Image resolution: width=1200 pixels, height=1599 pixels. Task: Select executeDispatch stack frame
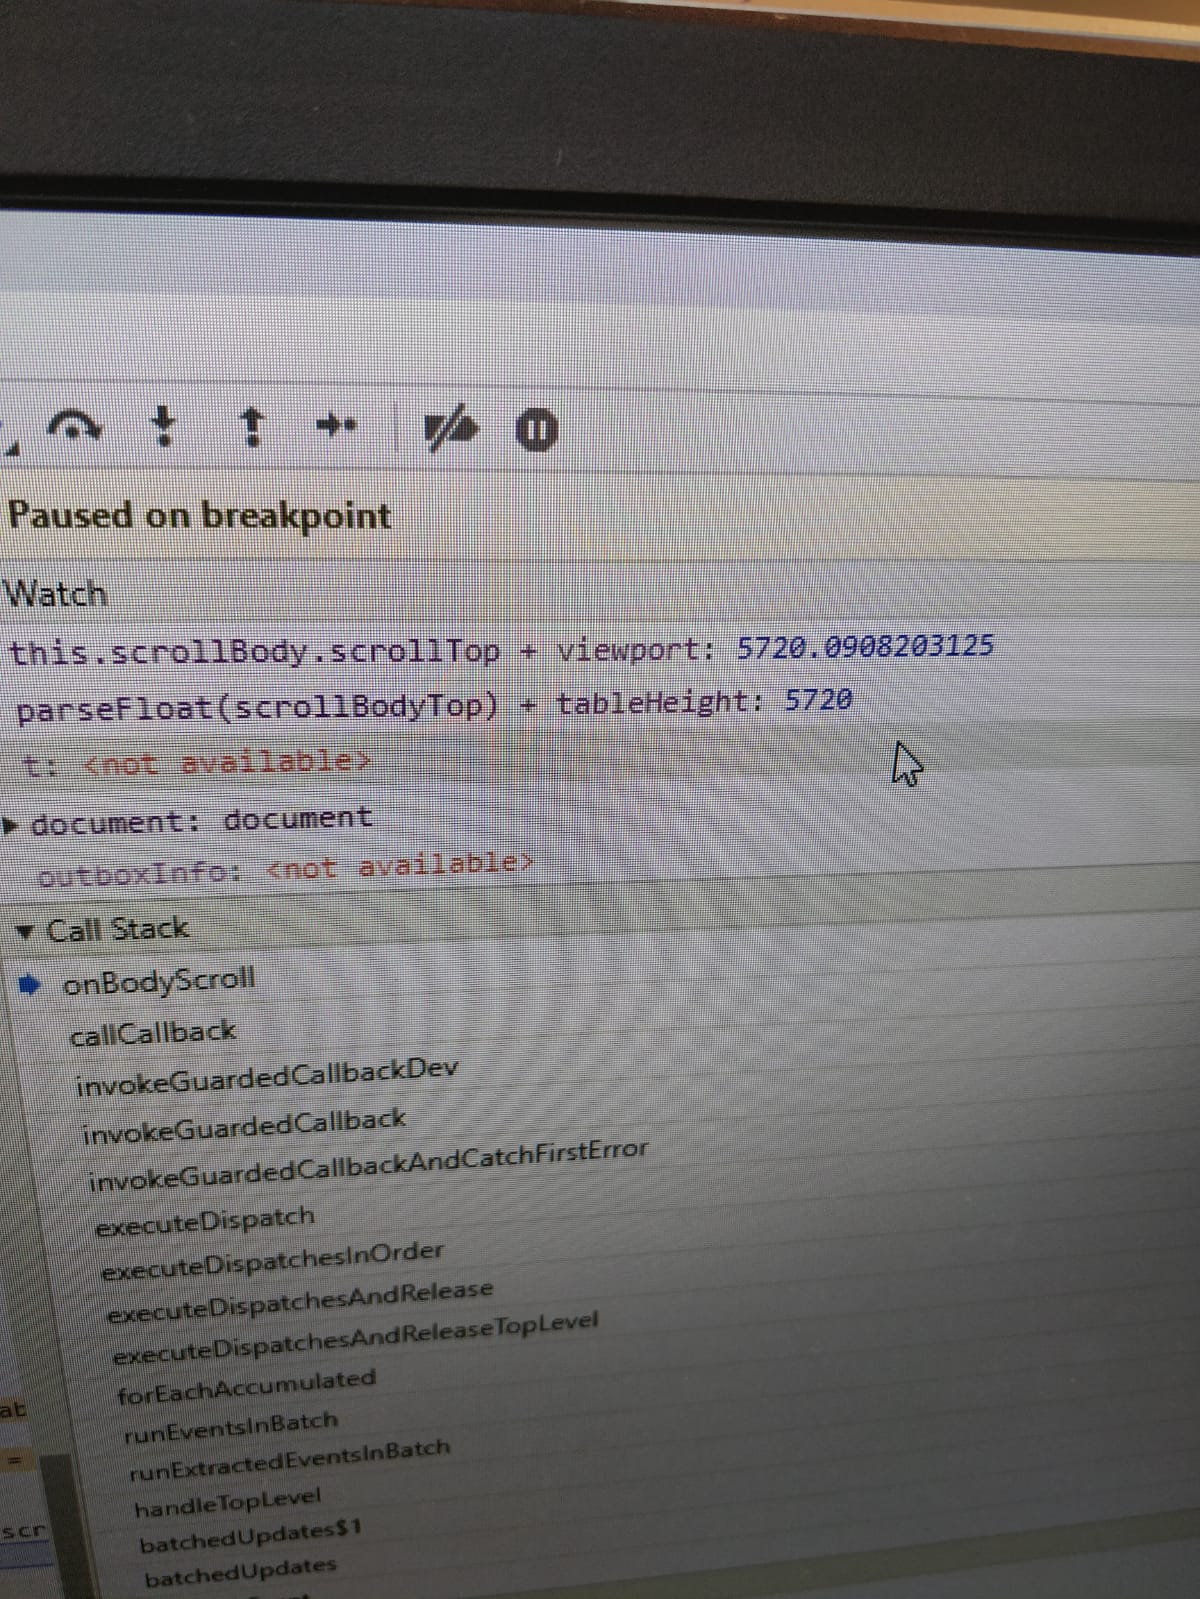(x=205, y=1222)
